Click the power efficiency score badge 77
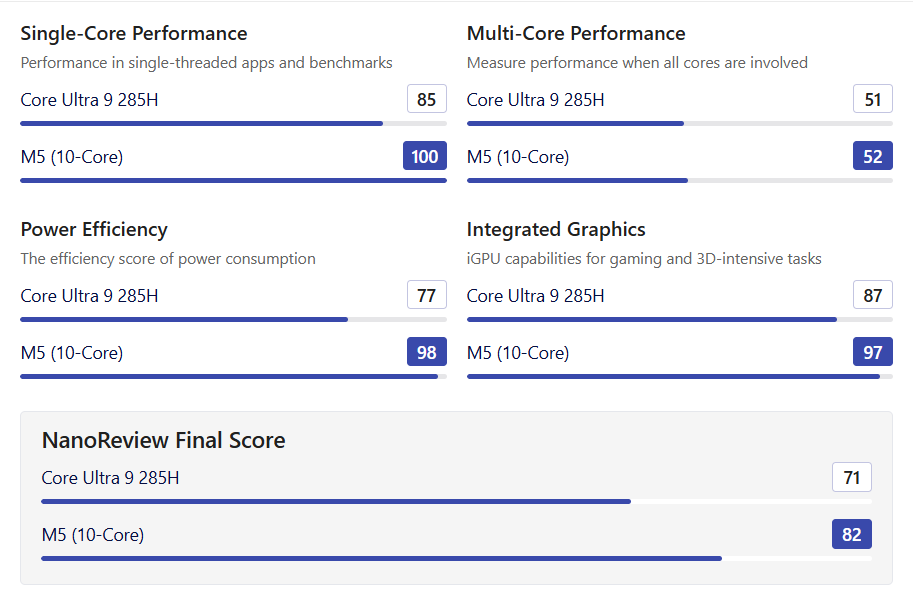This screenshot has width=913, height=600. click(426, 296)
